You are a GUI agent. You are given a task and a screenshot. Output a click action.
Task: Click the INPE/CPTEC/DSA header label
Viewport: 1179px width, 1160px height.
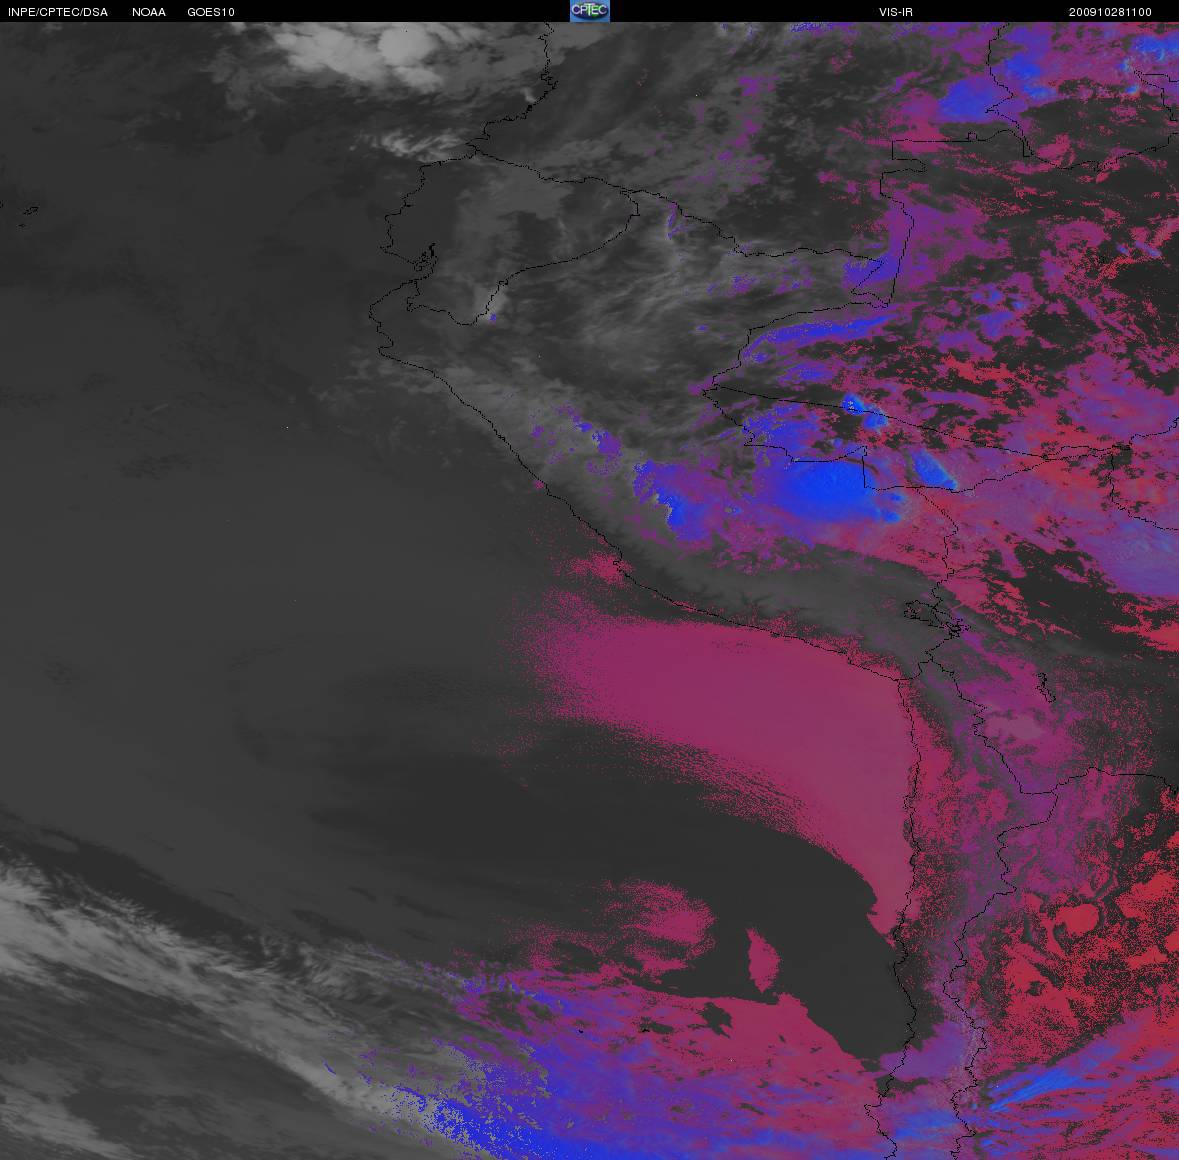click(x=57, y=12)
